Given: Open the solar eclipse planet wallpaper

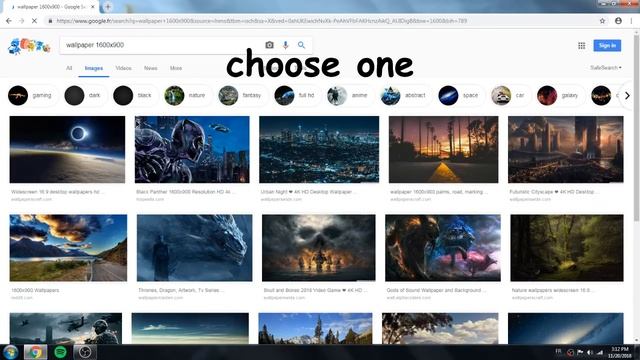Looking at the screenshot, I should point(67,149).
